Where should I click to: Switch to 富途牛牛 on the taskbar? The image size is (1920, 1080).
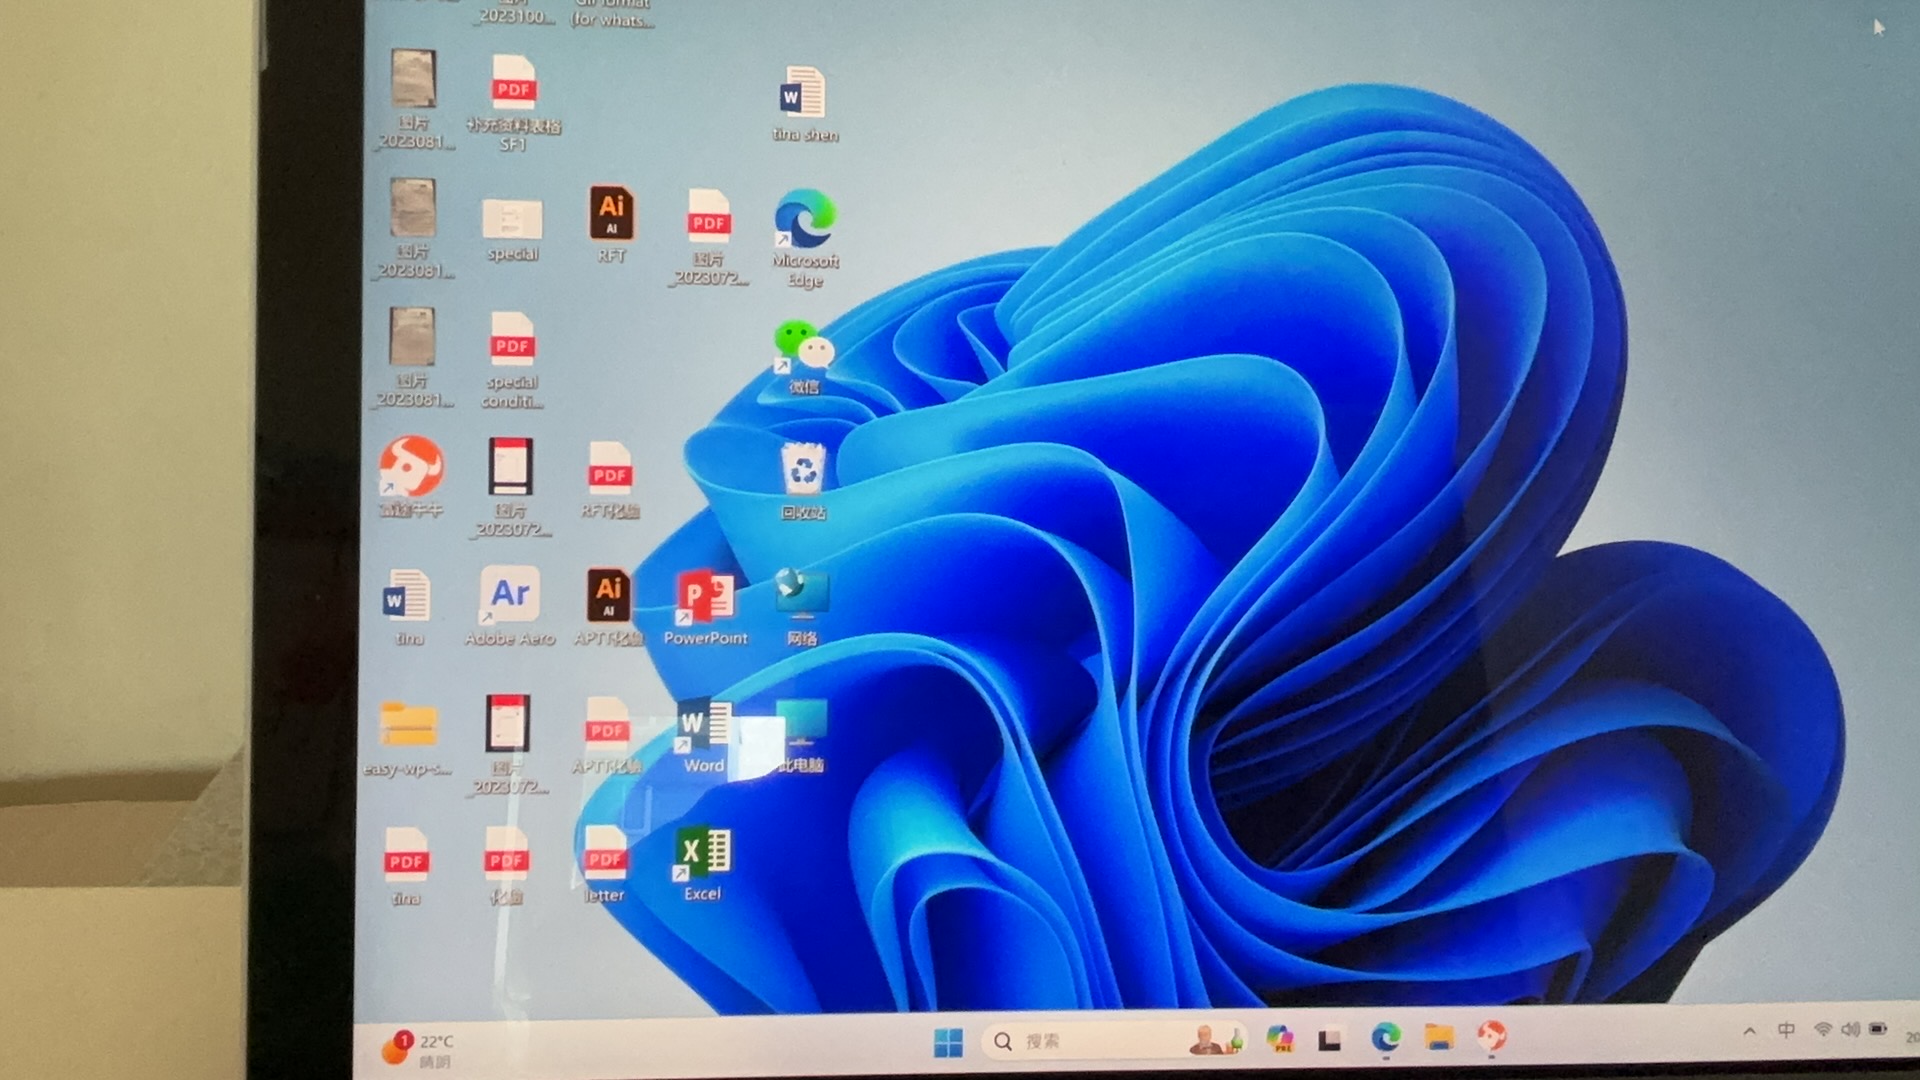coord(1491,1035)
